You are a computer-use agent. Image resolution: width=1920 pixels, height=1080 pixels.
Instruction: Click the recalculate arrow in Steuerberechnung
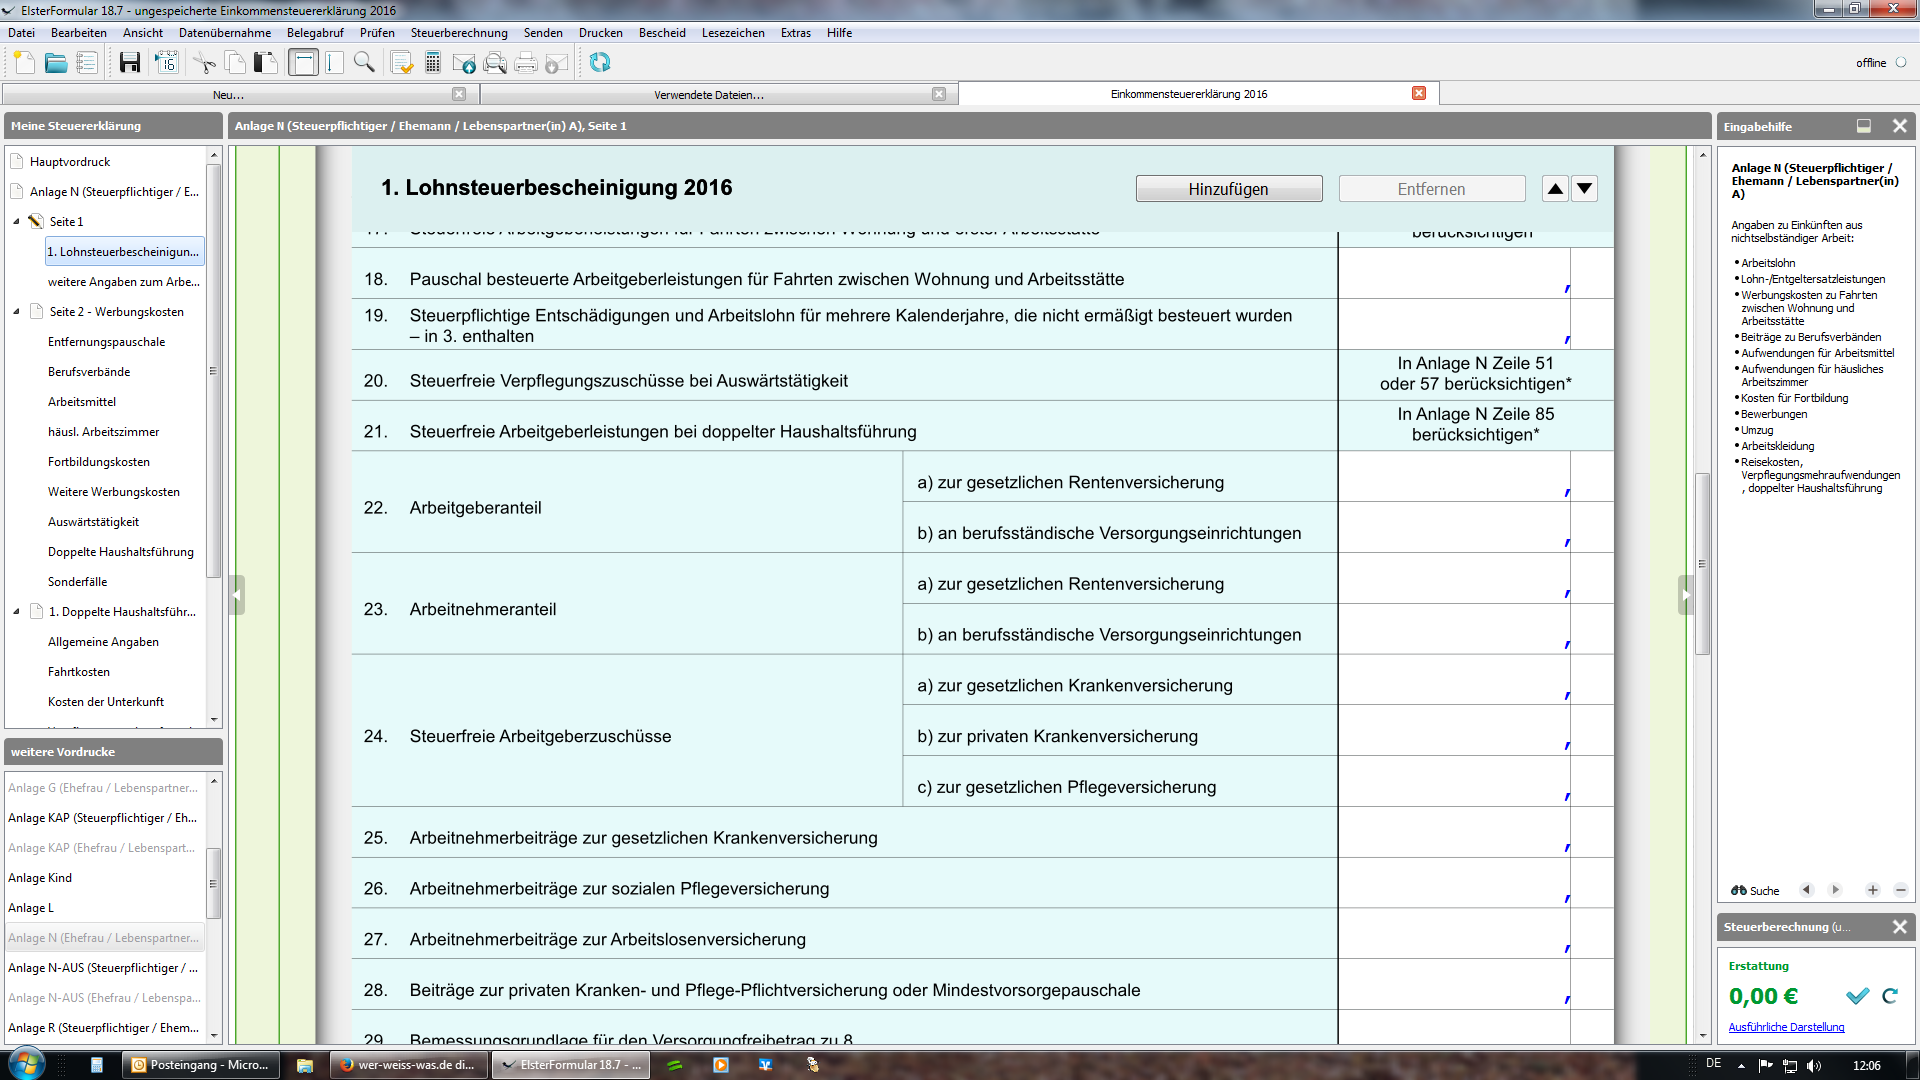click(1890, 996)
